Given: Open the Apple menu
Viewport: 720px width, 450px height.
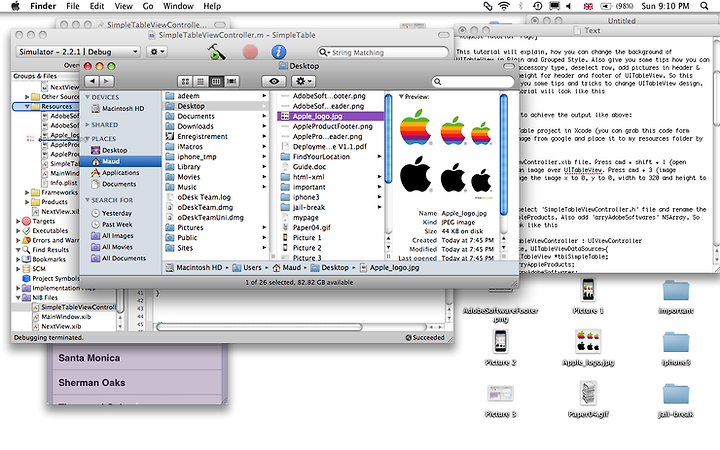Looking at the screenshot, I should point(15,6).
